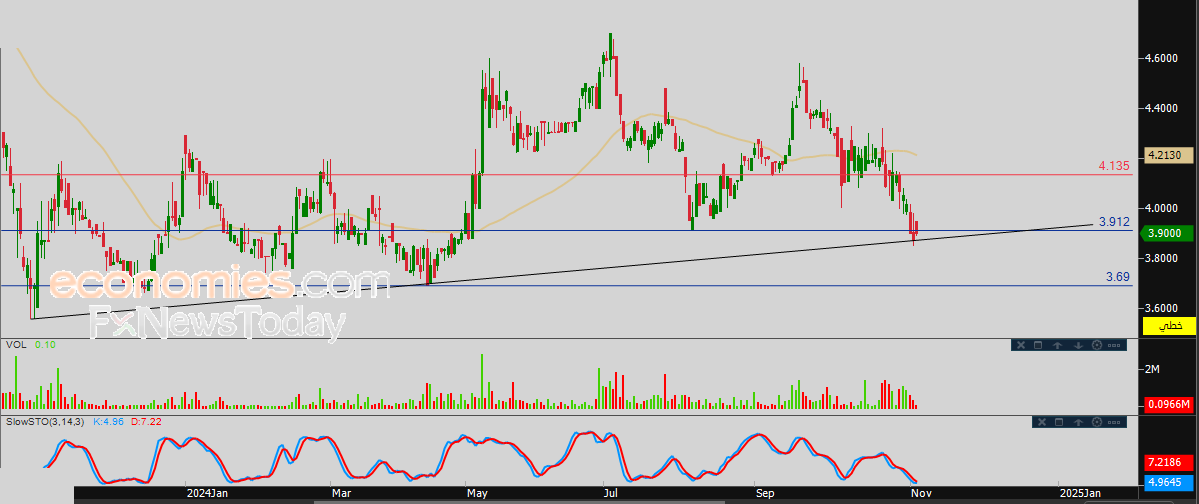Open SlowSTO panel more options dots
Screen dimensions: 1199x504
tap(1116, 421)
